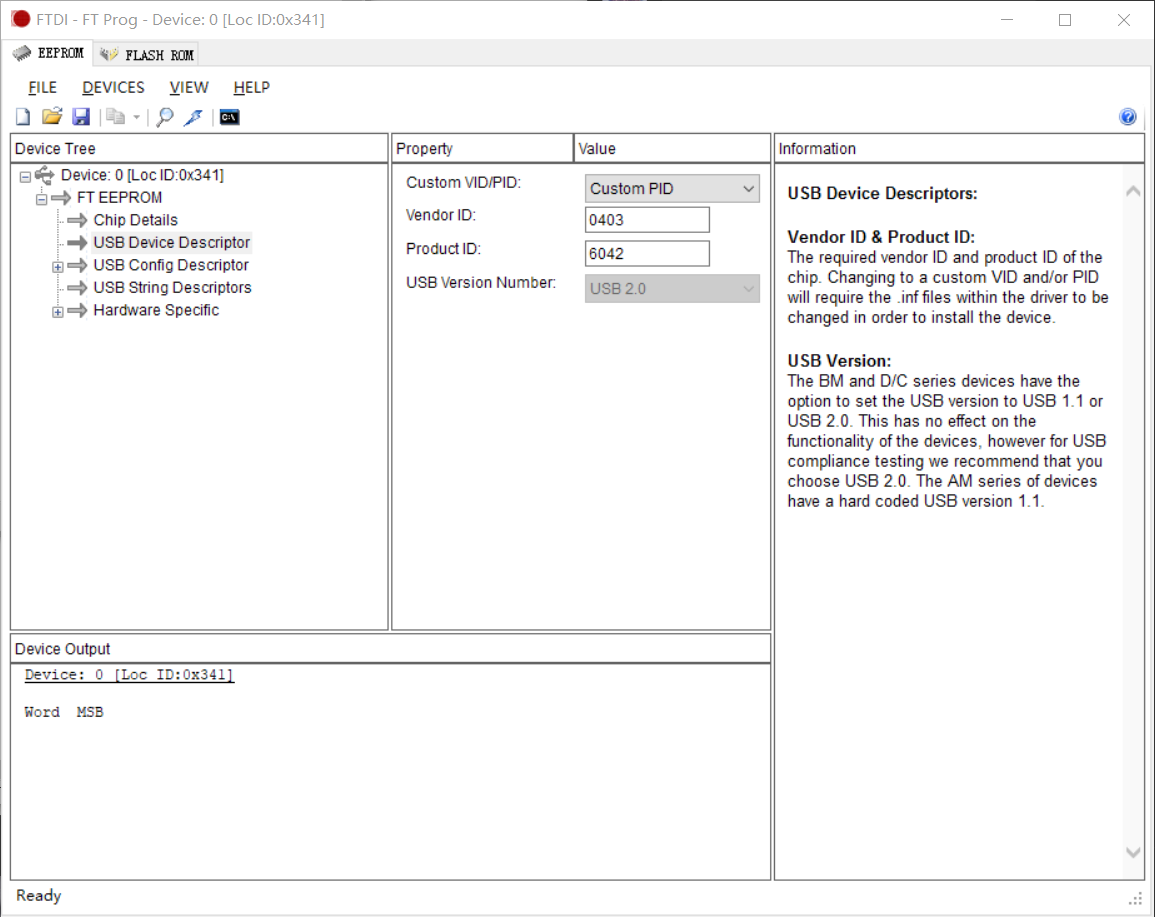
Task: Click the blue Help icon
Action: point(1128,117)
